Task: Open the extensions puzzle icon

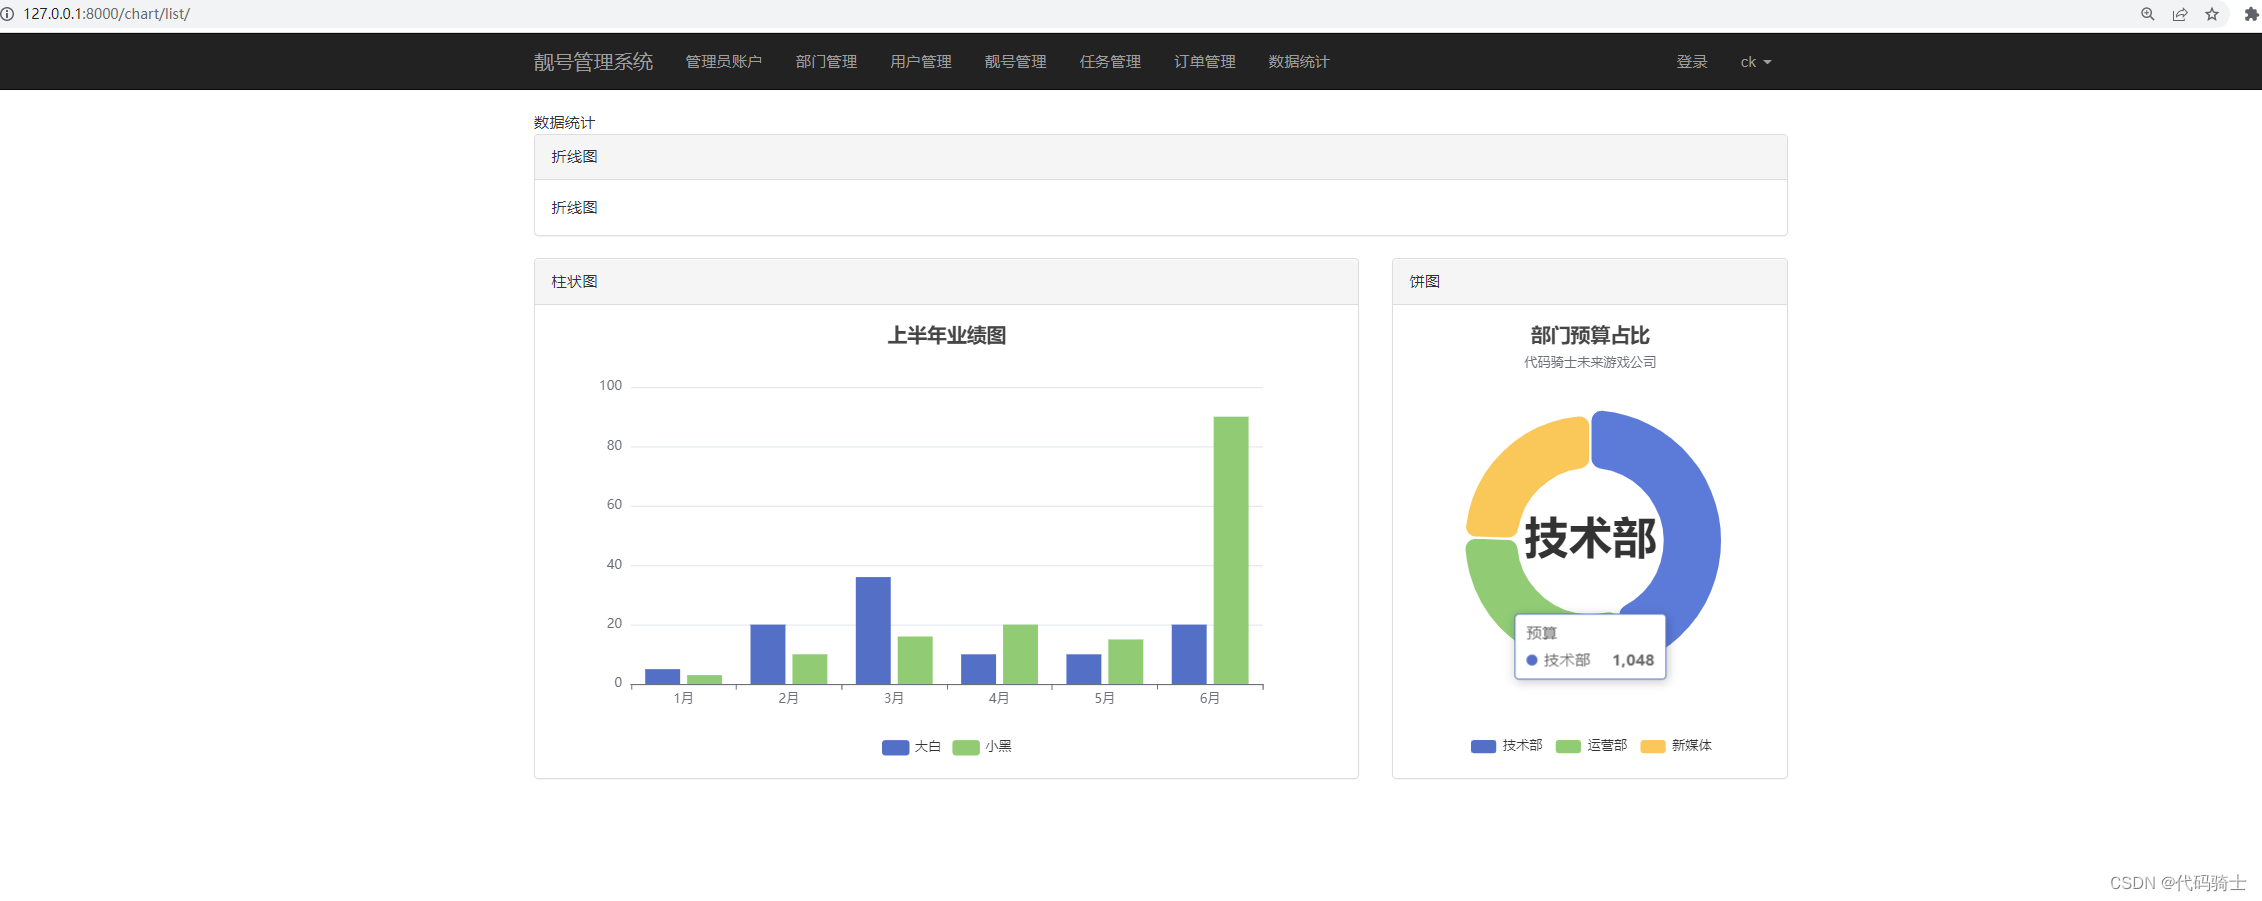Action: pyautogui.click(x=2251, y=14)
